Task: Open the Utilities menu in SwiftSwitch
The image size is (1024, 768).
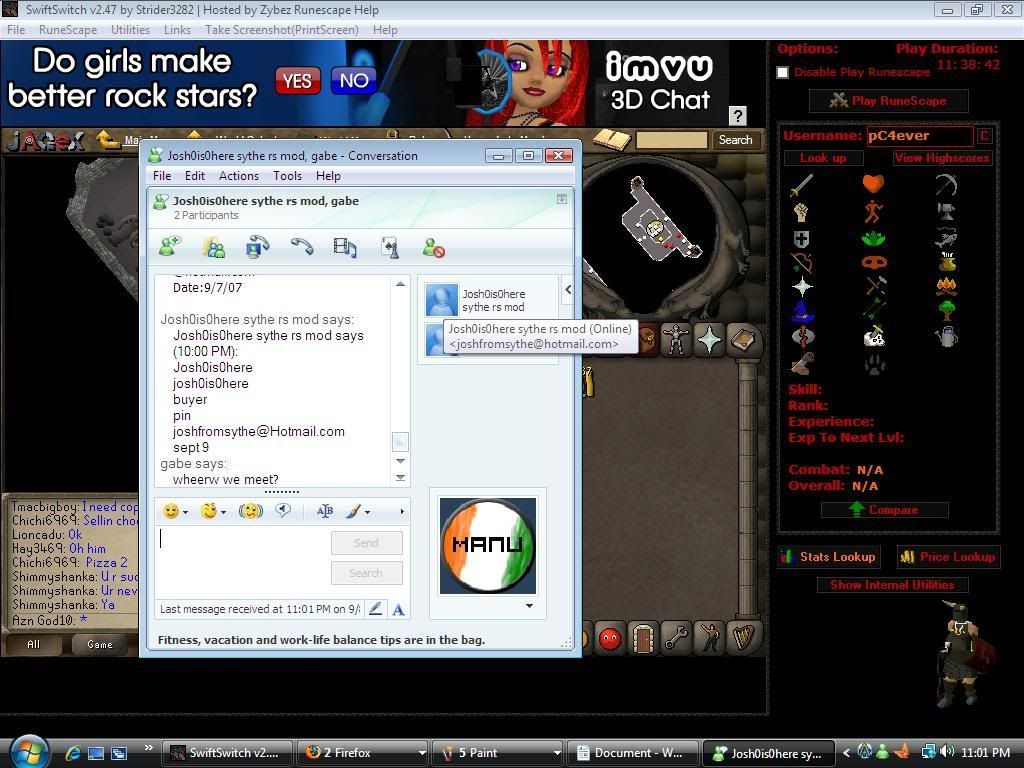Action: coord(131,30)
